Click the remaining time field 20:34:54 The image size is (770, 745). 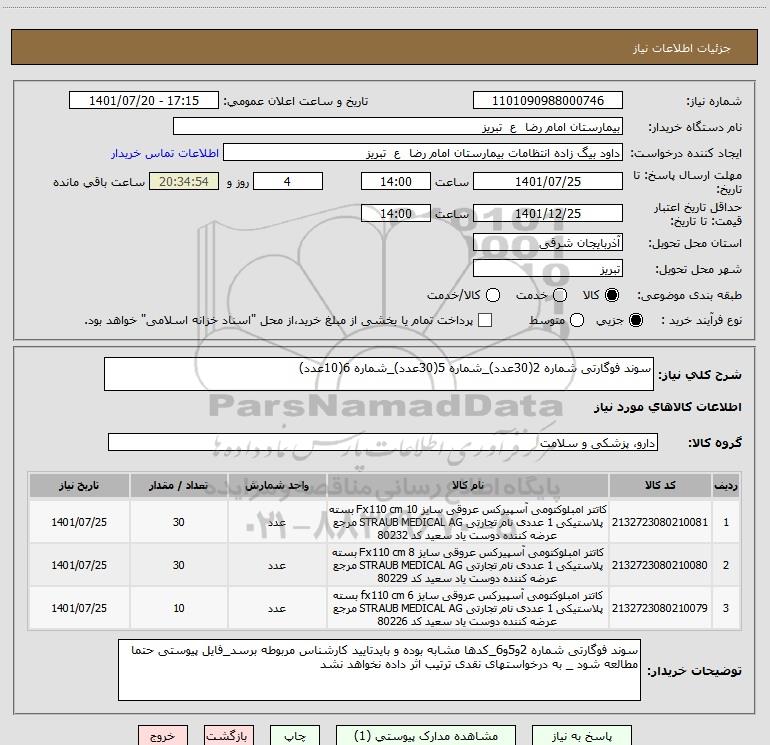pyautogui.click(x=184, y=181)
